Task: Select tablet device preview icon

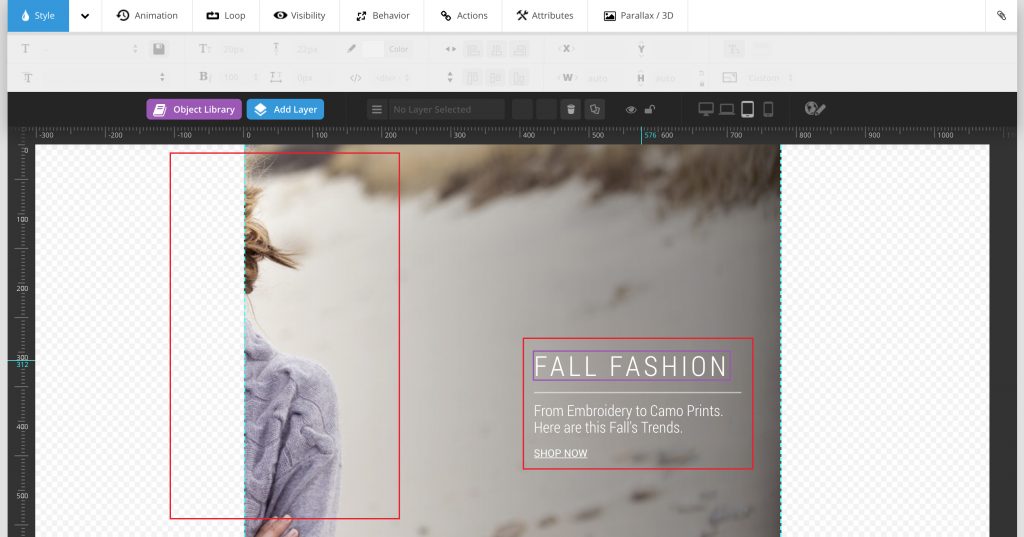Action: [x=747, y=110]
